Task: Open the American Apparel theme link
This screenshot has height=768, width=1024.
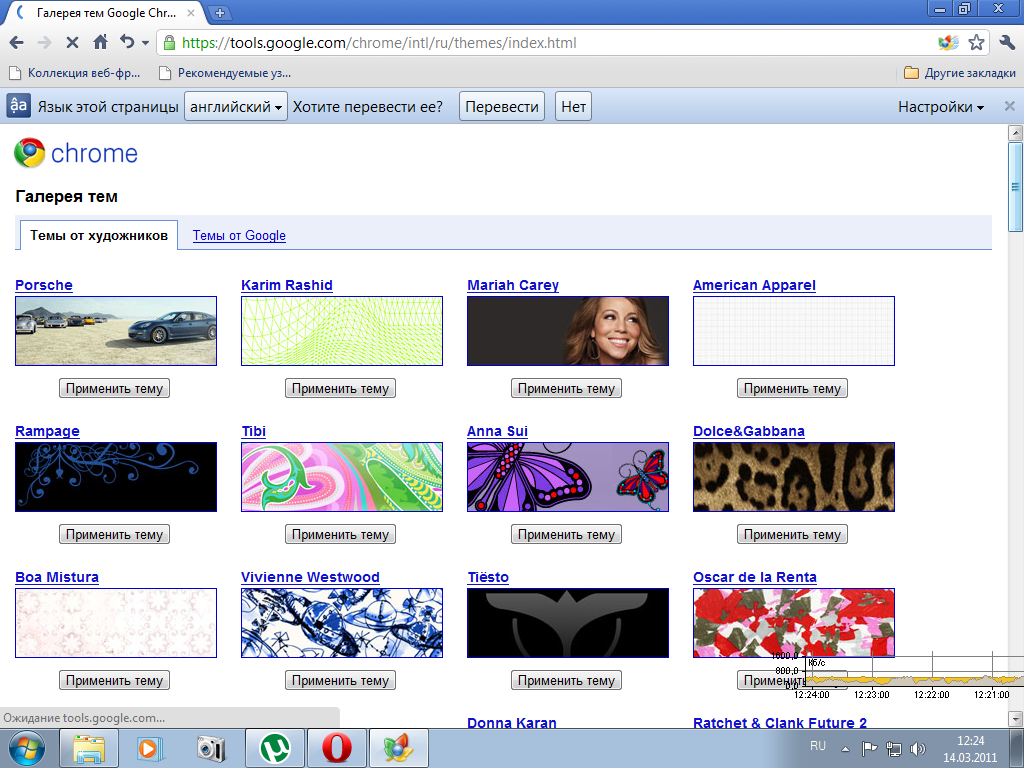Action: click(754, 285)
